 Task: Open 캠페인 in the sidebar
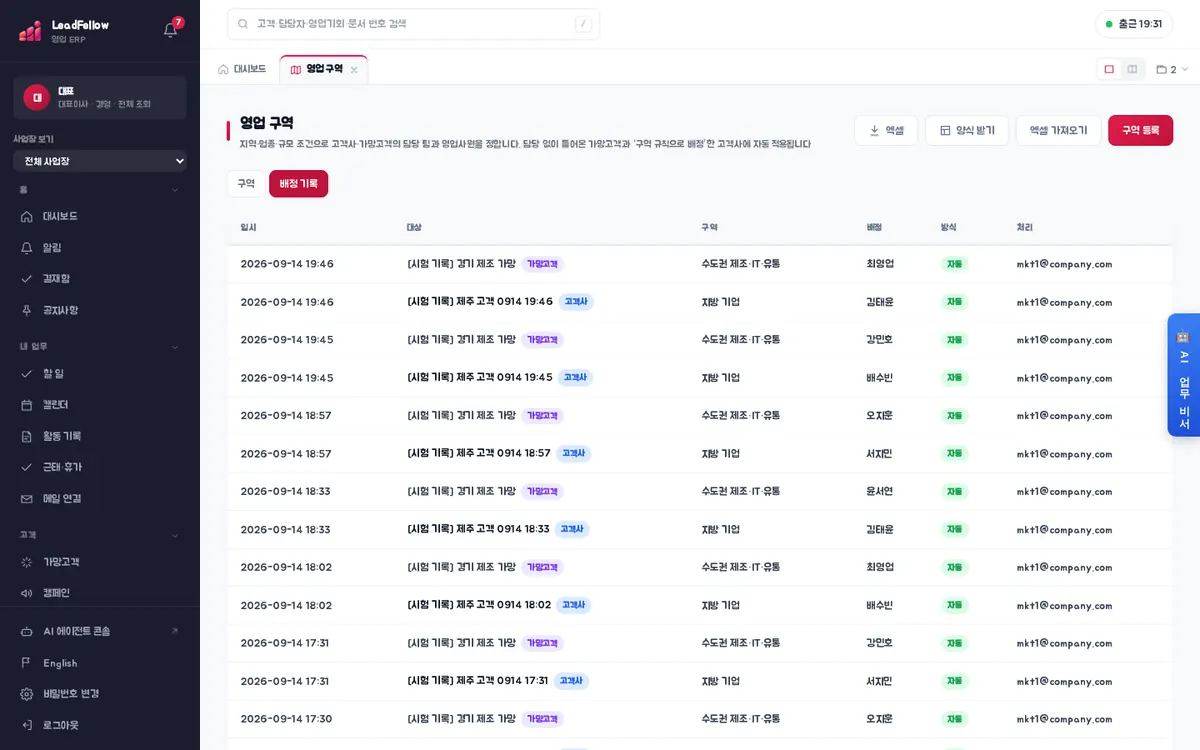100,593
